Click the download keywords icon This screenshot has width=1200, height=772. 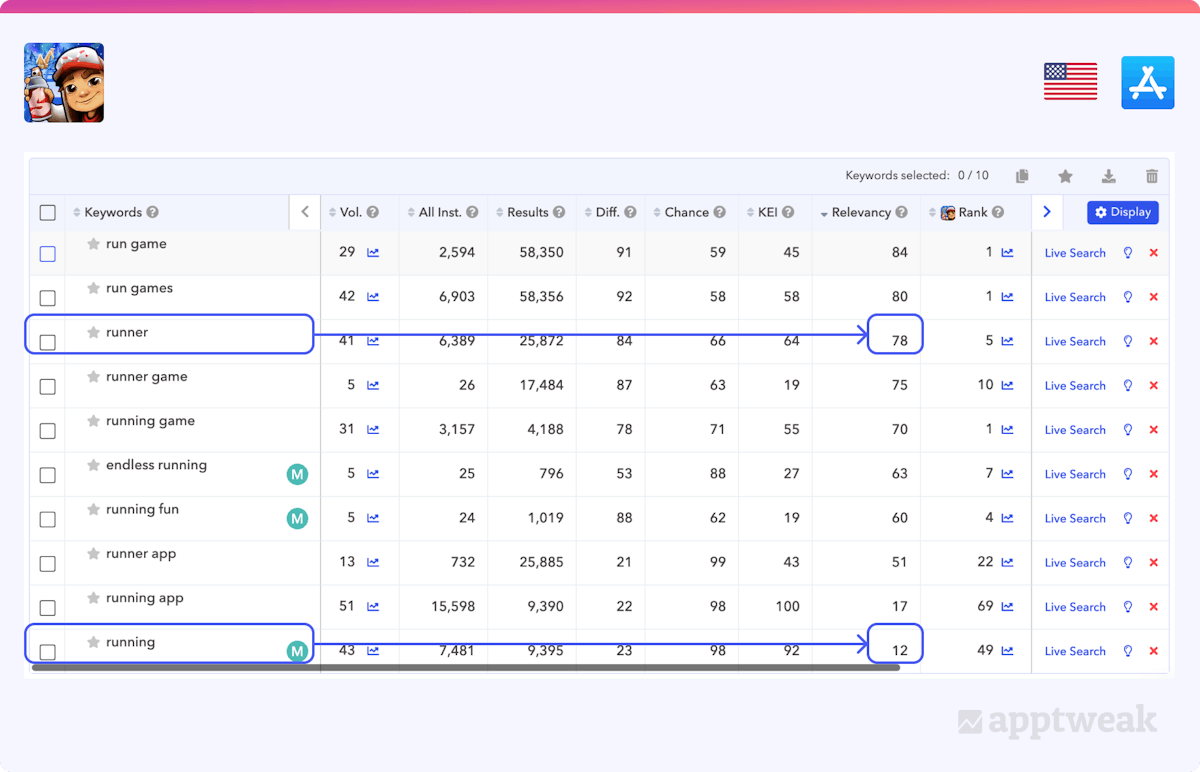(1108, 176)
